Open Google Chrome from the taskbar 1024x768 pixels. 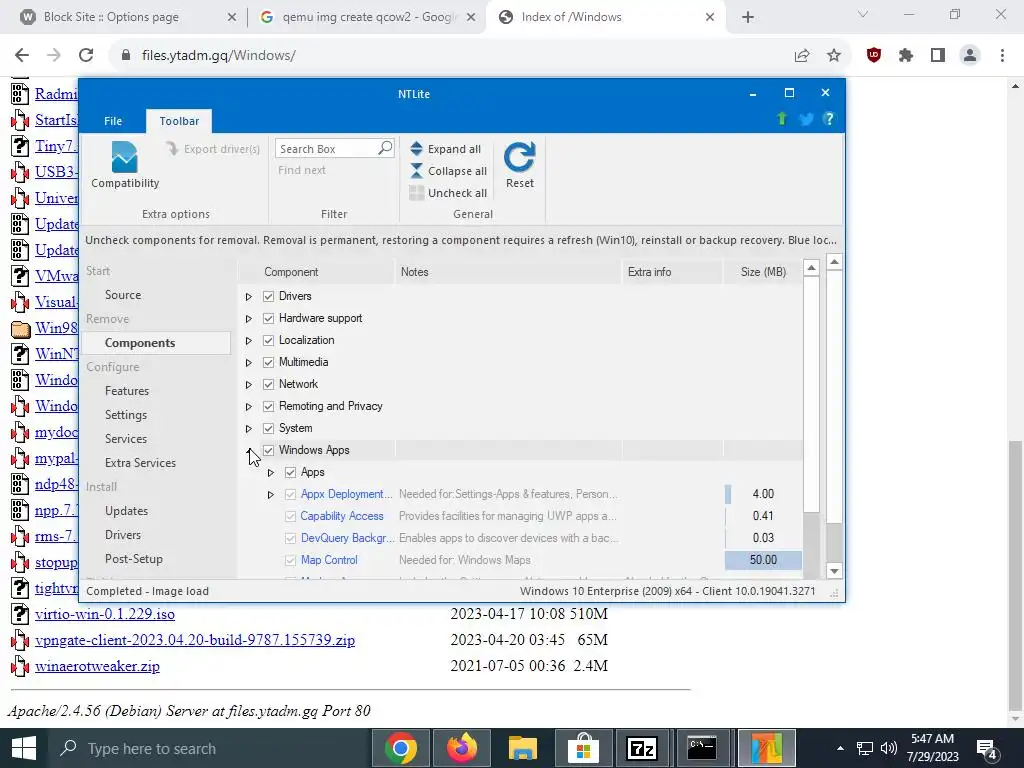coord(401,748)
